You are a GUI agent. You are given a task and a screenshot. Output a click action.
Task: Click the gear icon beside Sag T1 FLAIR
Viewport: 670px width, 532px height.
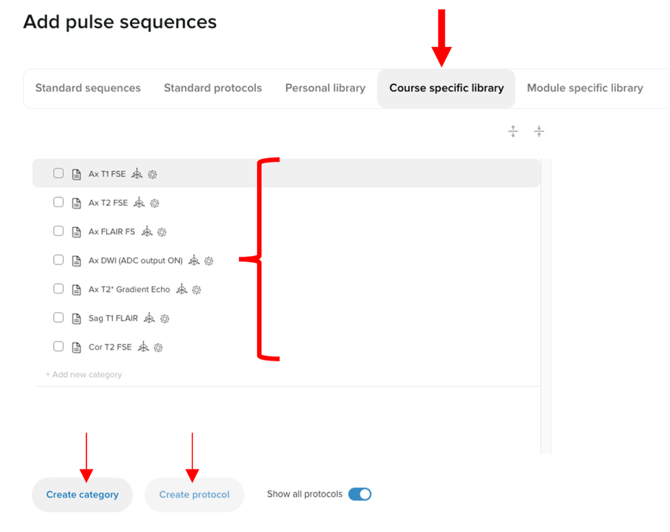coord(165,319)
